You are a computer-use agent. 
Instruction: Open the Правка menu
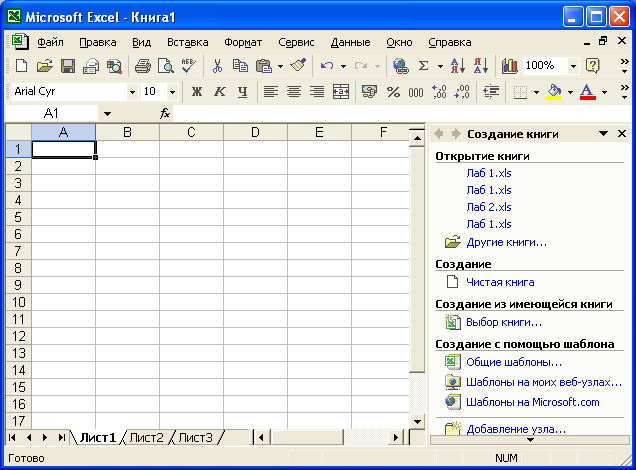[98, 42]
